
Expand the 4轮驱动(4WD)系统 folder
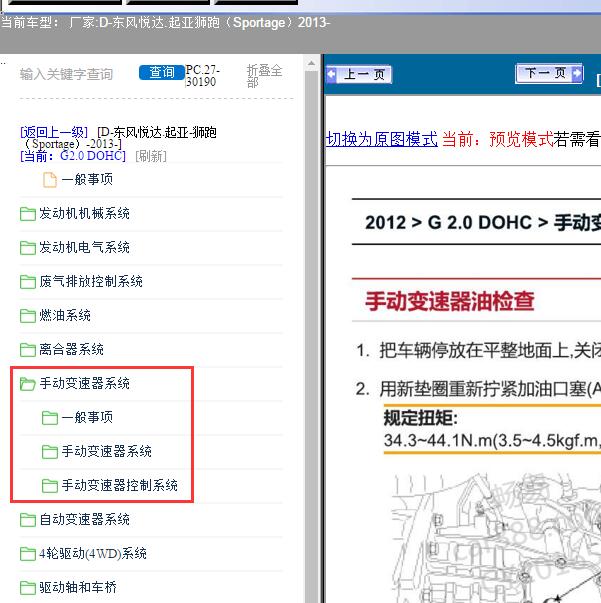coord(93,553)
